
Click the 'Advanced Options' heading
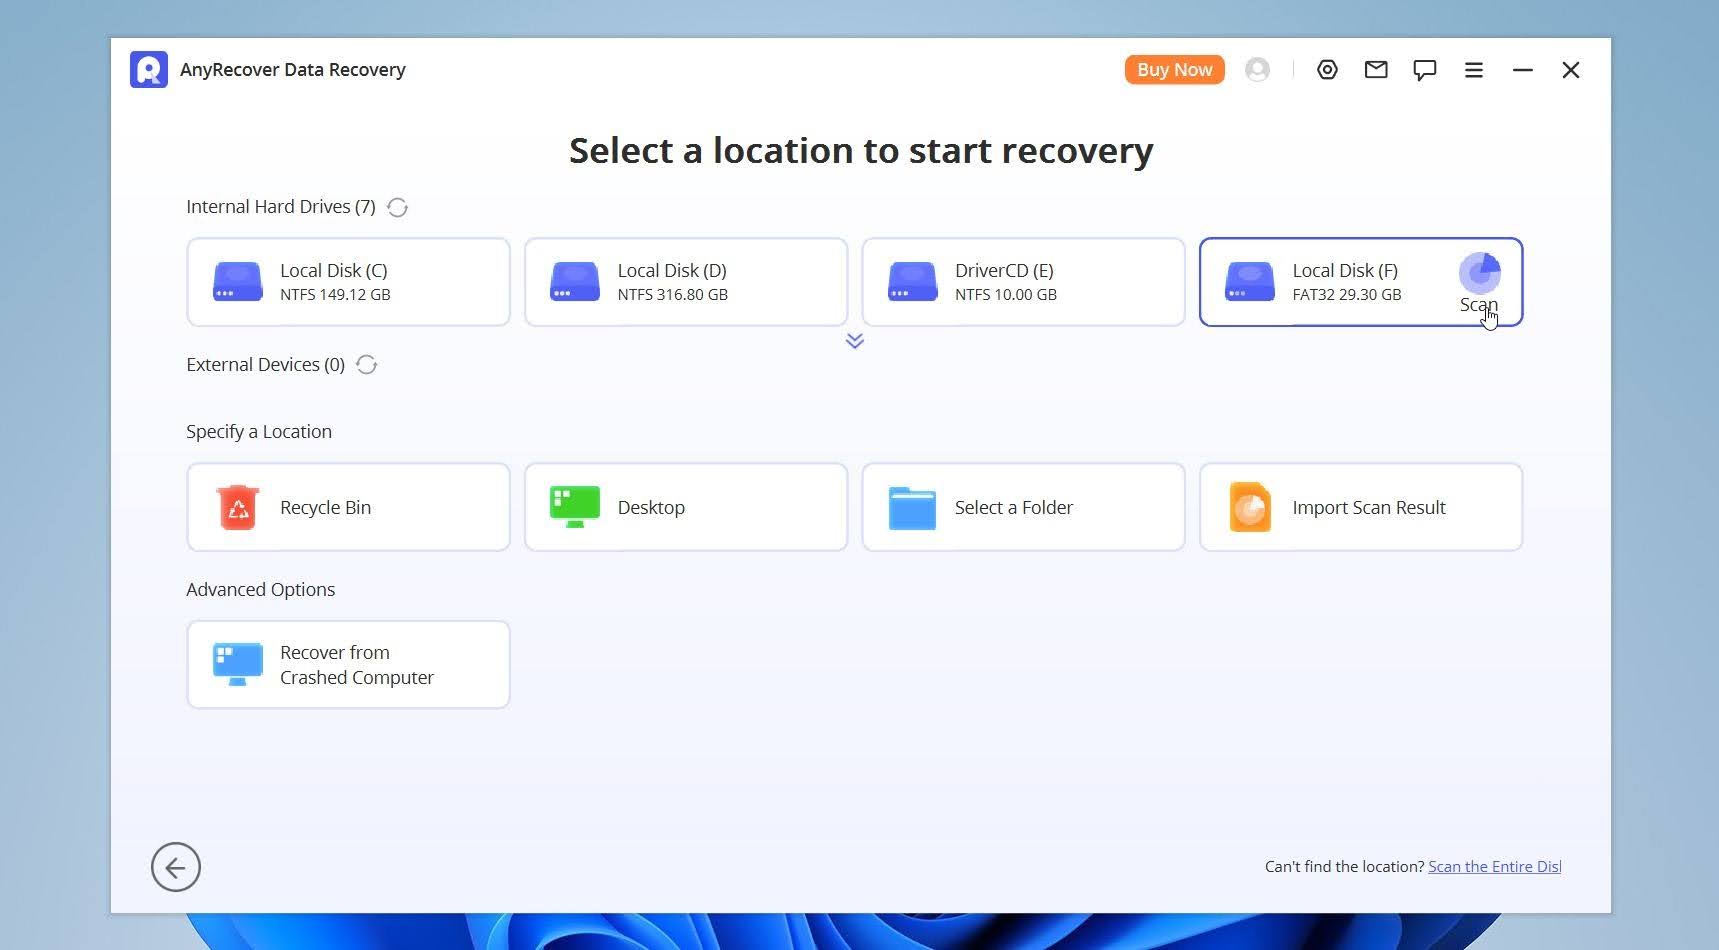click(x=261, y=590)
